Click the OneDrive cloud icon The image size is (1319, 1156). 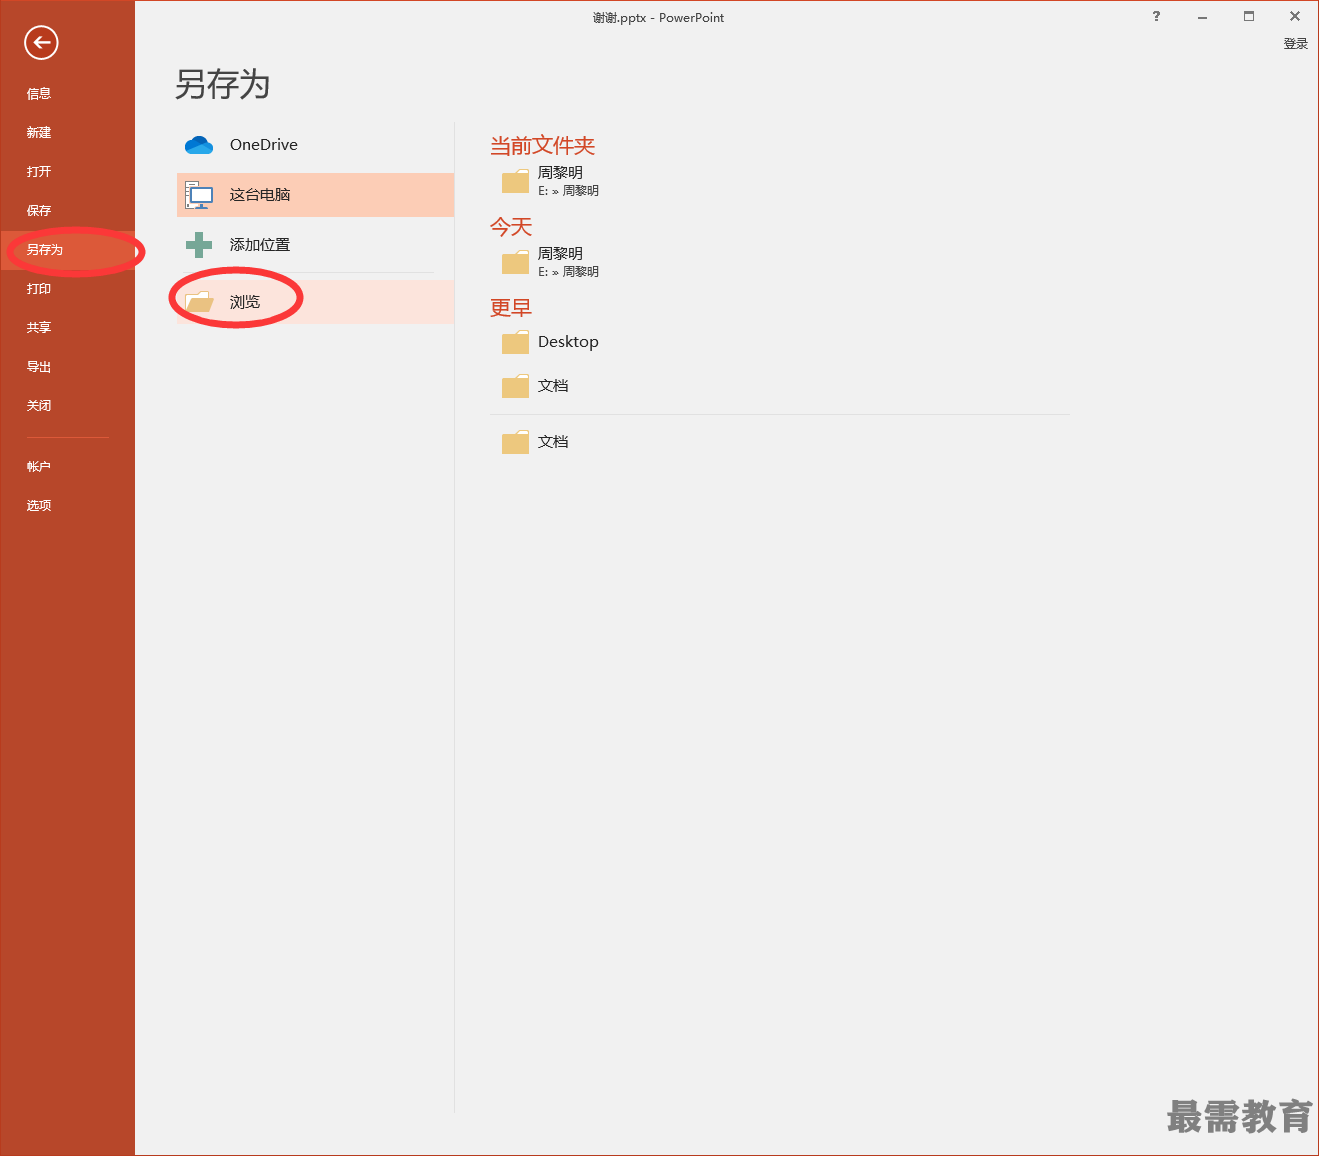(x=199, y=145)
